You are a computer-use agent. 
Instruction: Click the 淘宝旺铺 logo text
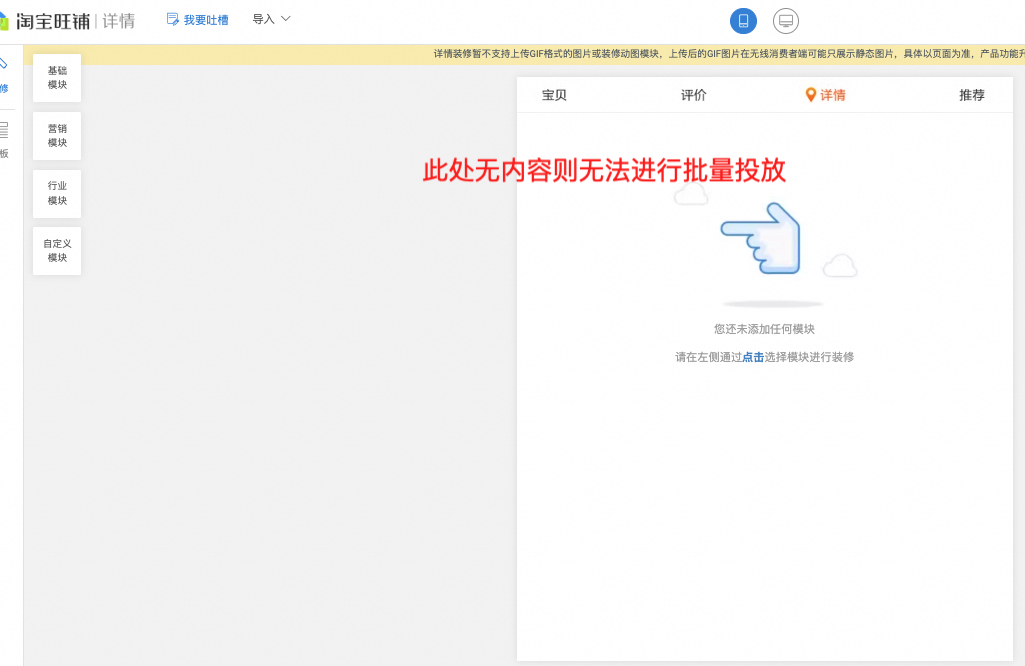[53, 22]
